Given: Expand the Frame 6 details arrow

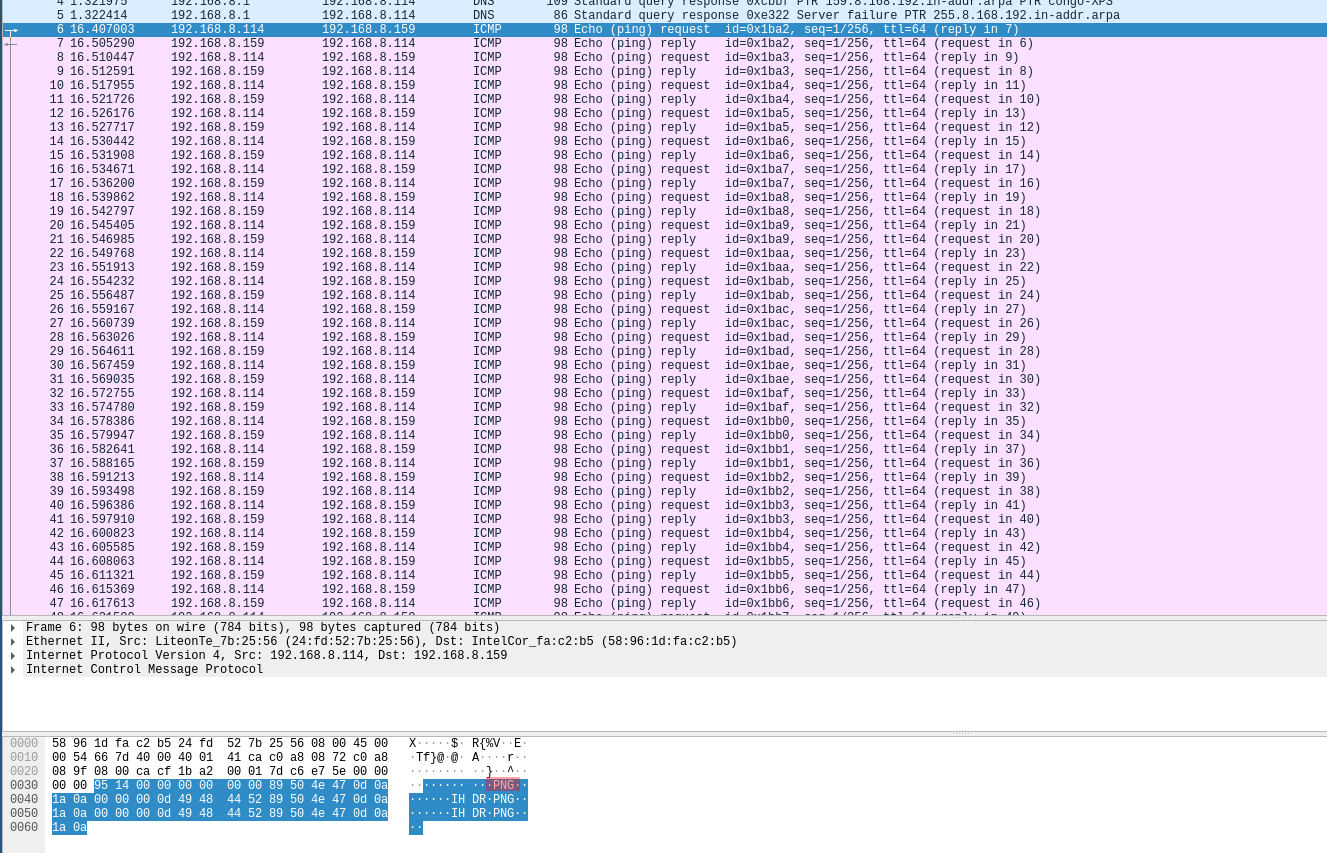Looking at the screenshot, I should pos(13,628).
